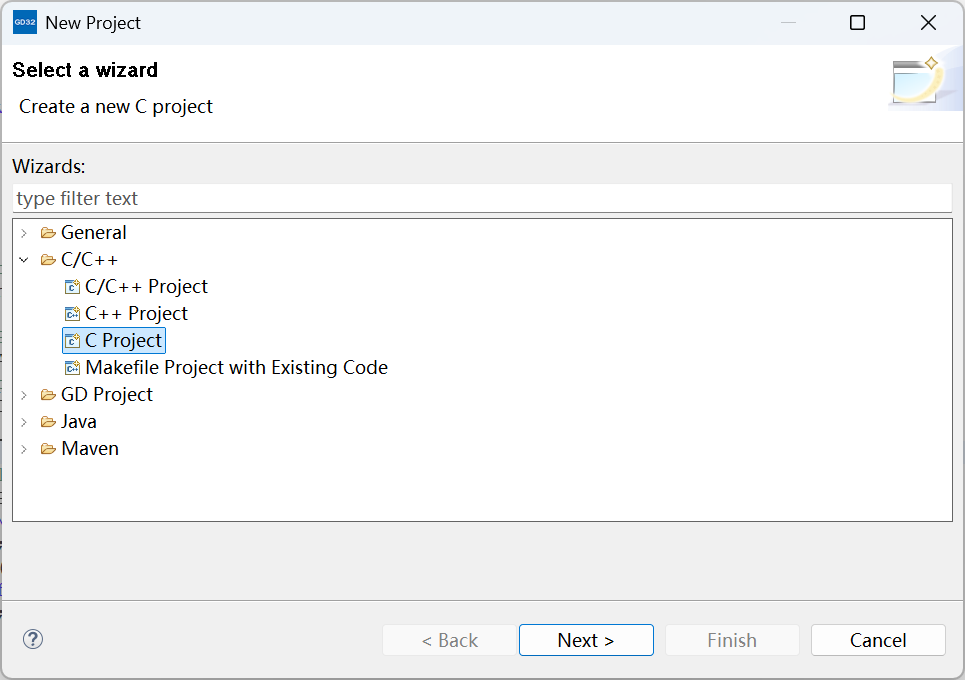
Task: Click the C++ Project wizard icon
Action: coord(72,314)
